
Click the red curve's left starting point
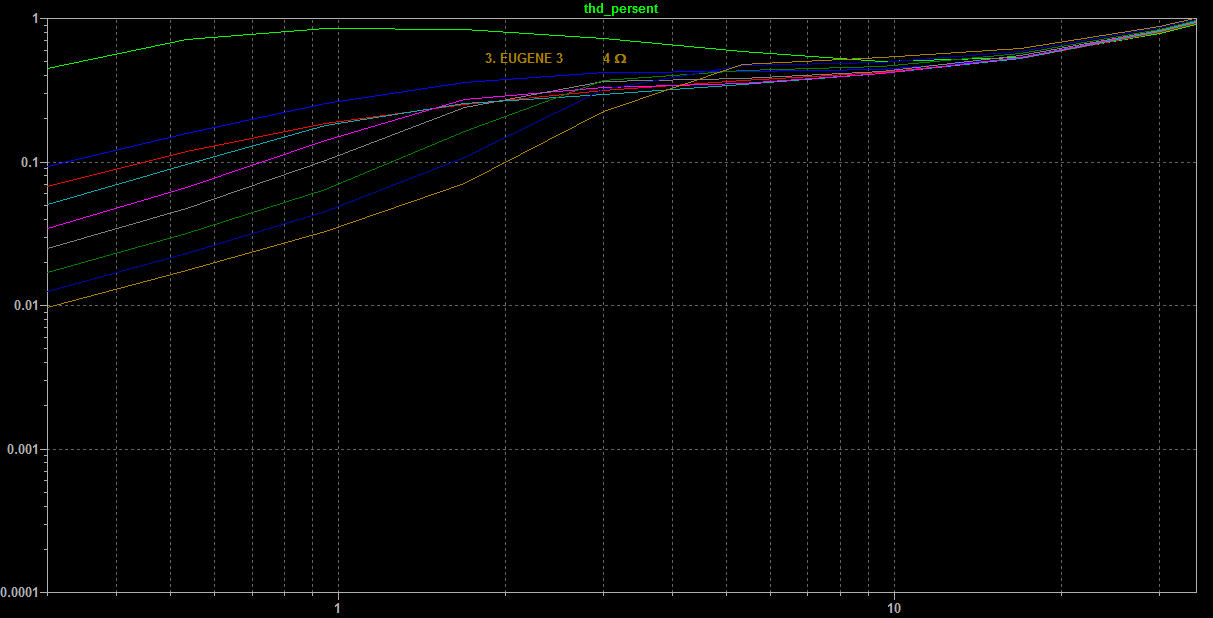pos(50,186)
